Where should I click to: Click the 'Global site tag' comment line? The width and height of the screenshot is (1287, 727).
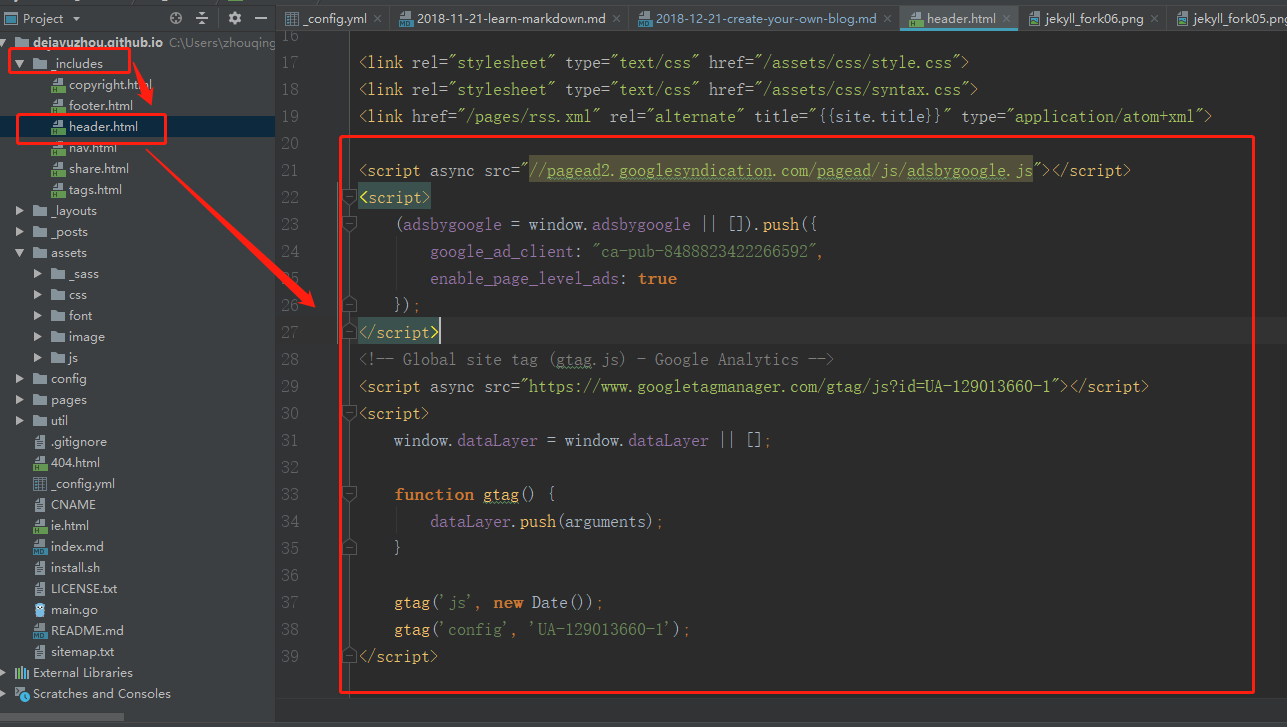(x=596, y=360)
